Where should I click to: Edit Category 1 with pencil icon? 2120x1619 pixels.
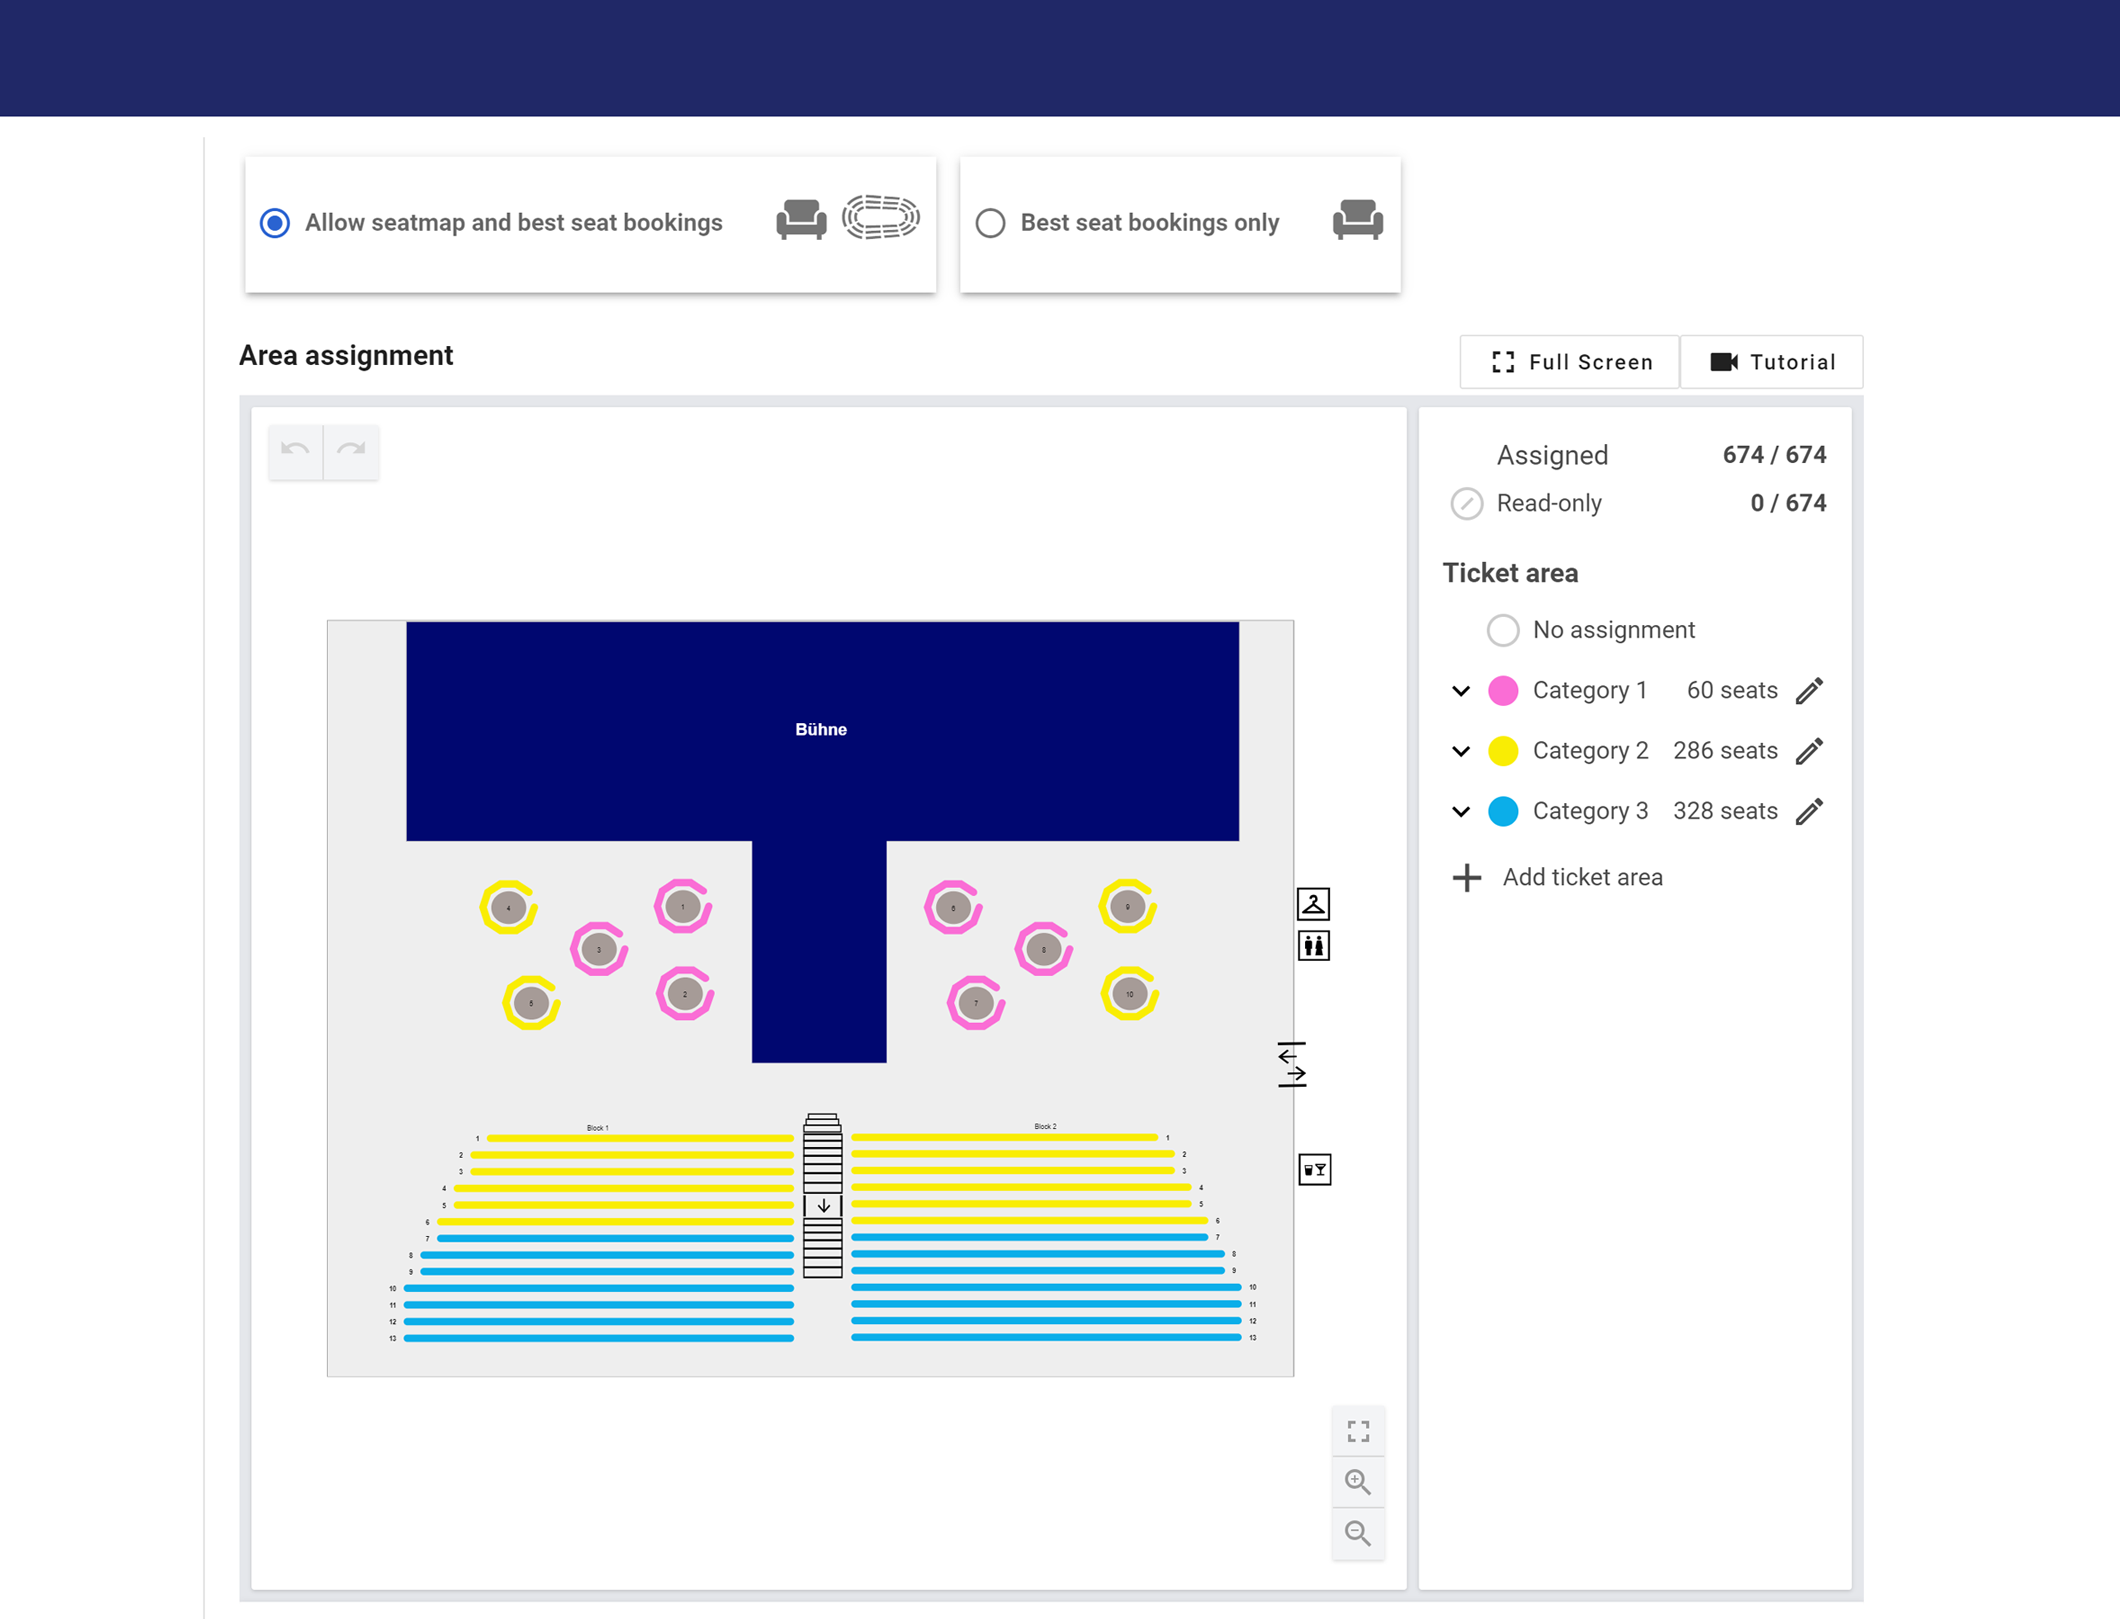click(x=1809, y=691)
